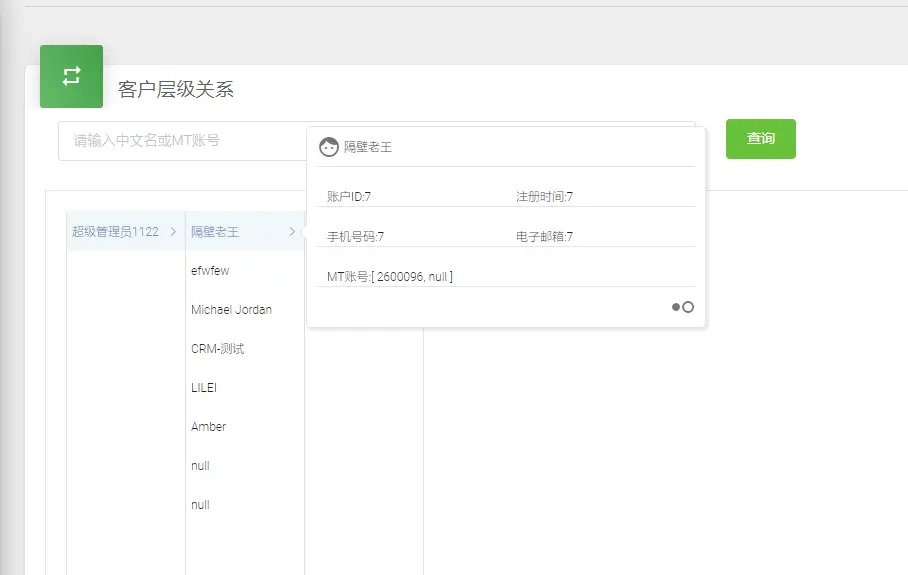Click the 隔壁老王 name in popup header
The height and width of the screenshot is (575, 908).
[x=368, y=147]
